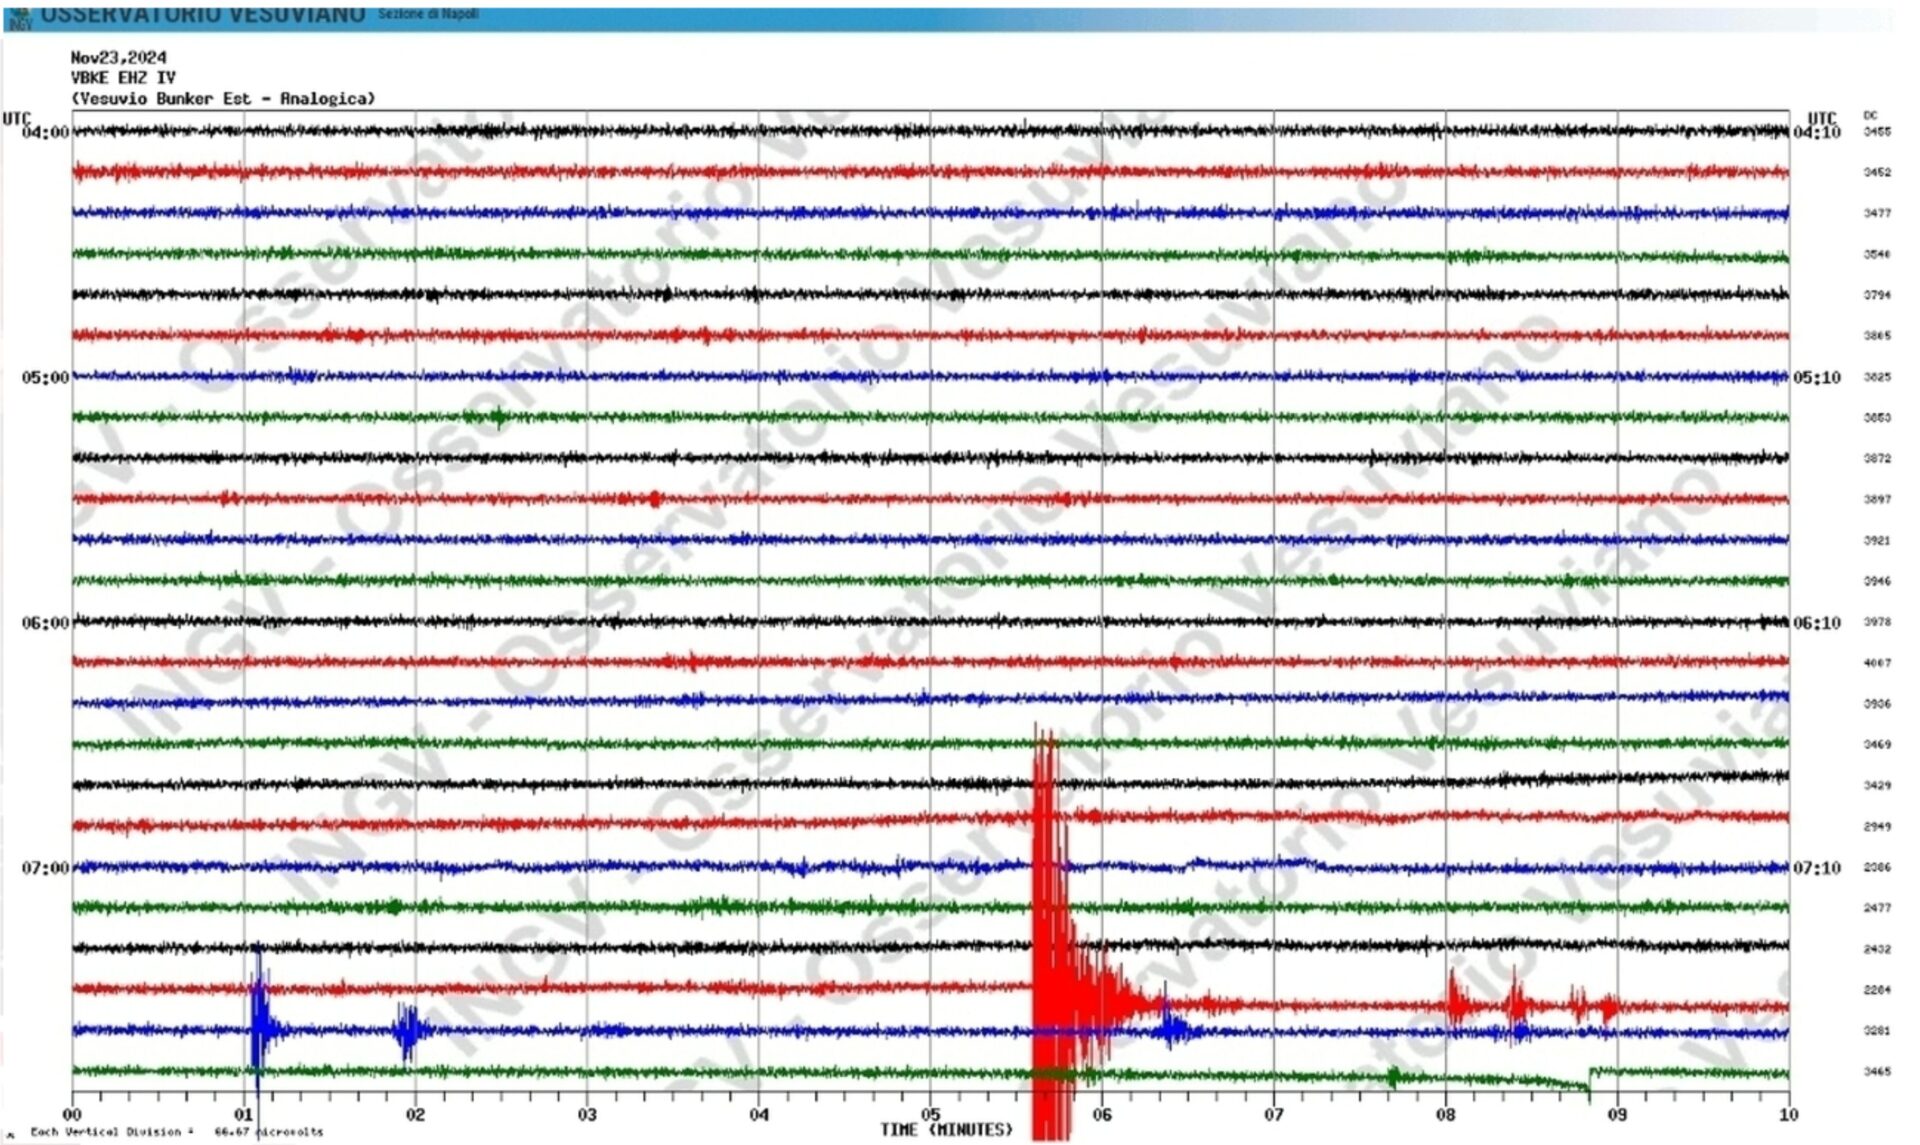Select the 05:10 end-time label

tap(1817, 377)
